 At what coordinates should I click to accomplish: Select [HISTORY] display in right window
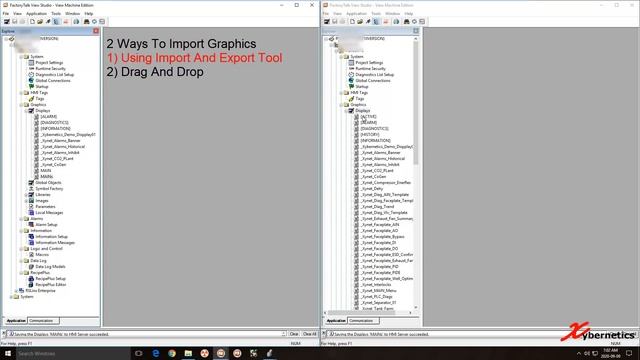click(370, 134)
